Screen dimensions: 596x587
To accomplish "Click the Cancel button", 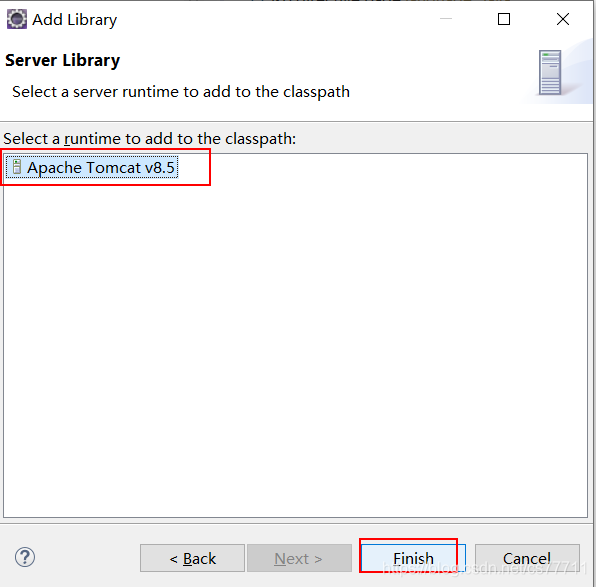I will click(x=527, y=558).
